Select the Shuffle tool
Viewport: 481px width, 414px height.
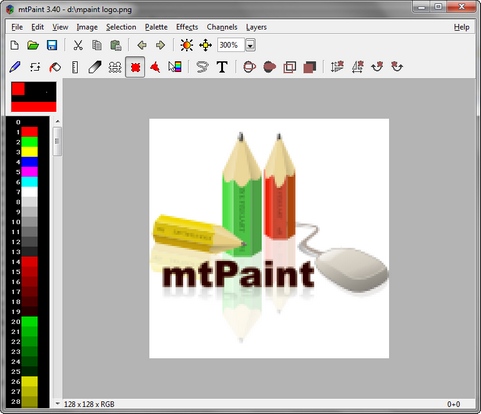(x=35, y=67)
